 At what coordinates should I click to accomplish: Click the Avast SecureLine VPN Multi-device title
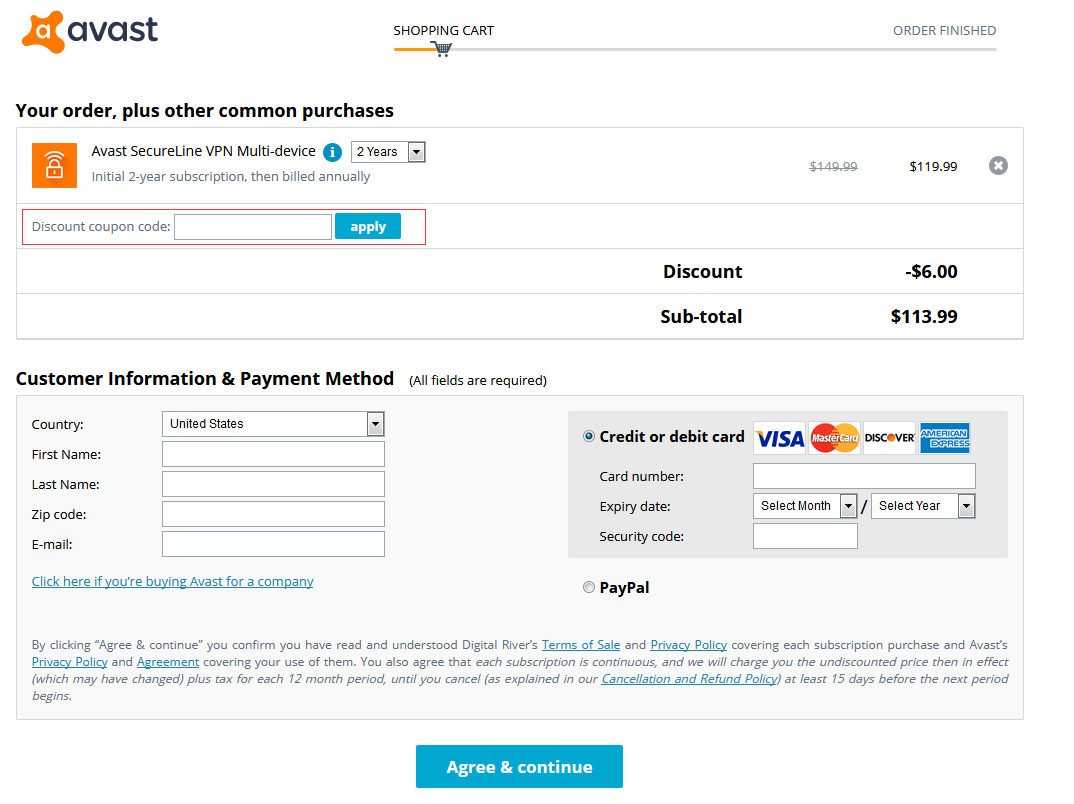[x=203, y=151]
